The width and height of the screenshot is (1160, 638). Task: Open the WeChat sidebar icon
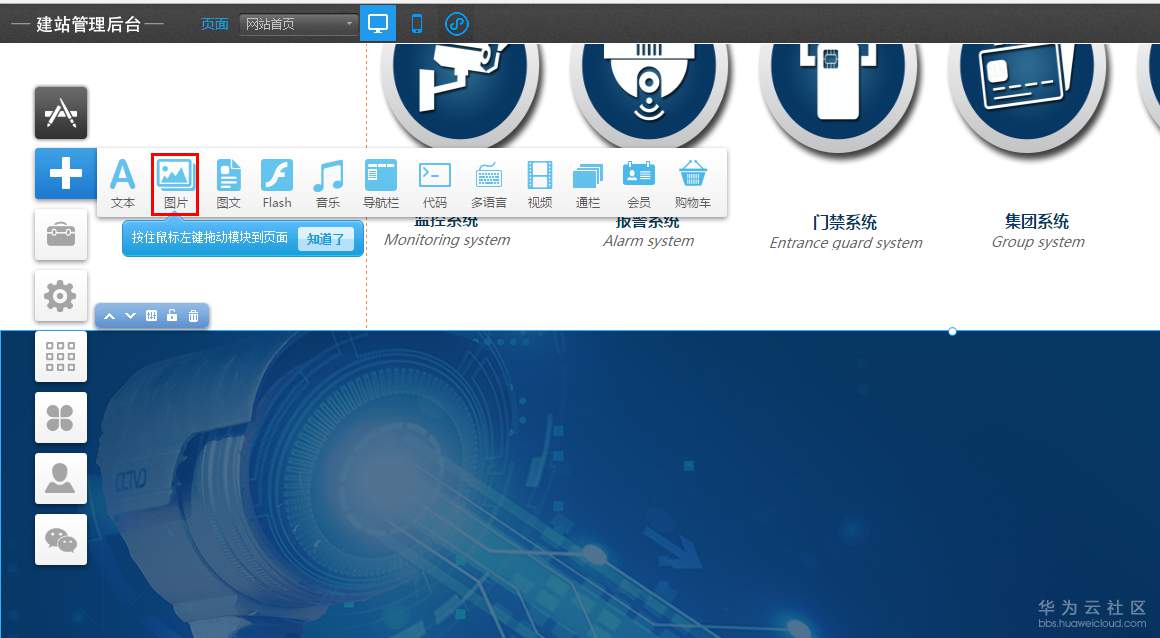click(61, 540)
